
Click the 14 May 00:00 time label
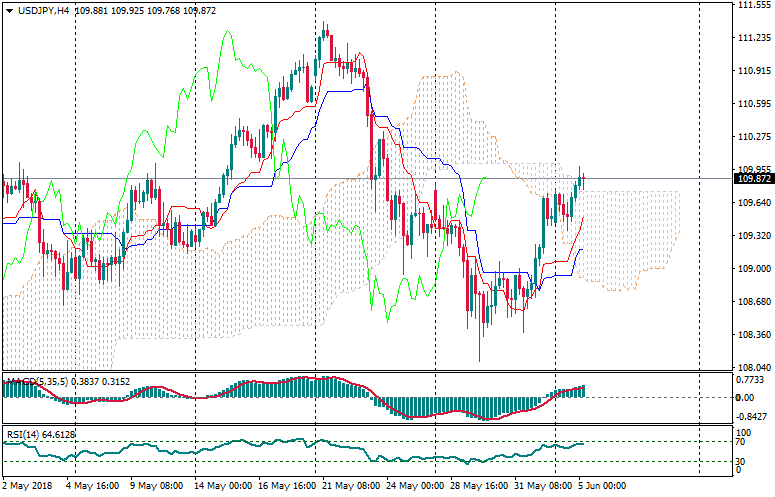[222, 486]
